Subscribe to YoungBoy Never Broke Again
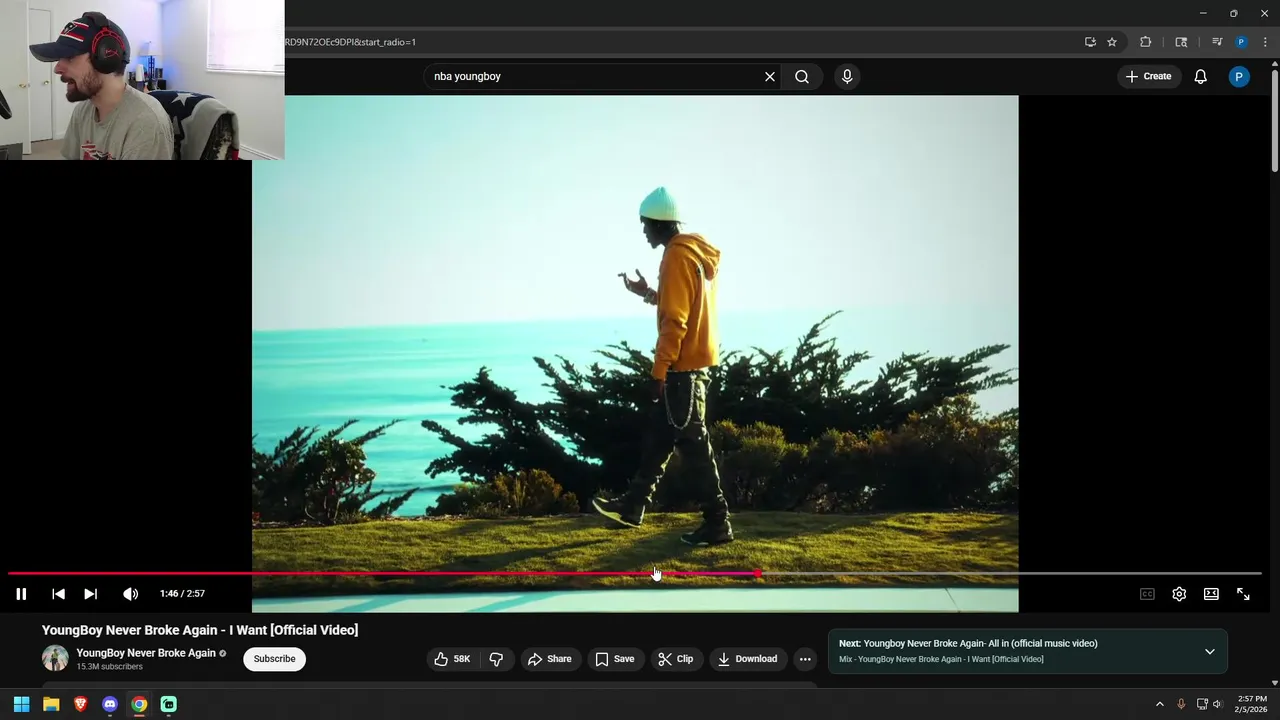1280x720 pixels. click(274, 659)
